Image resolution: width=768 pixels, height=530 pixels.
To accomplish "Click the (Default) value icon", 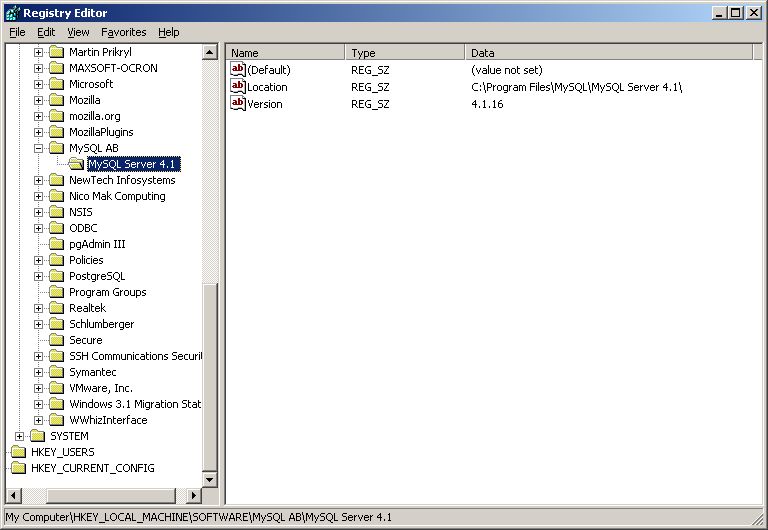I will coord(238,70).
